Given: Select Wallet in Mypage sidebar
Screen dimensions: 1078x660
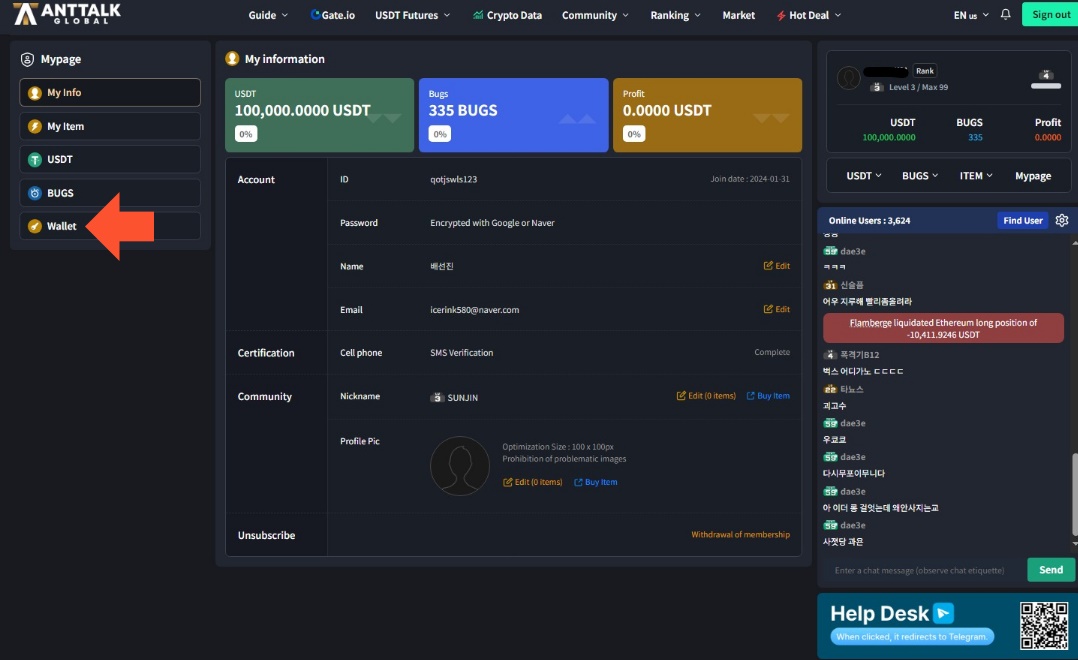Looking at the screenshot, I should click(110, 226).
